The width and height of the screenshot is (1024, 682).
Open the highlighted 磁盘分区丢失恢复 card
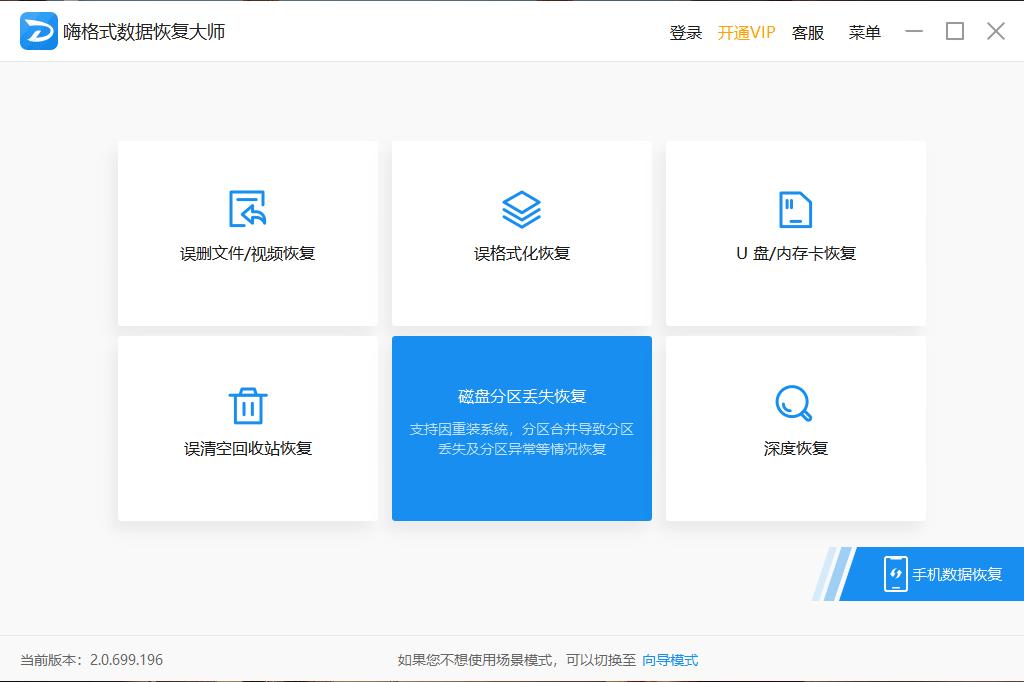coord(521,429)
